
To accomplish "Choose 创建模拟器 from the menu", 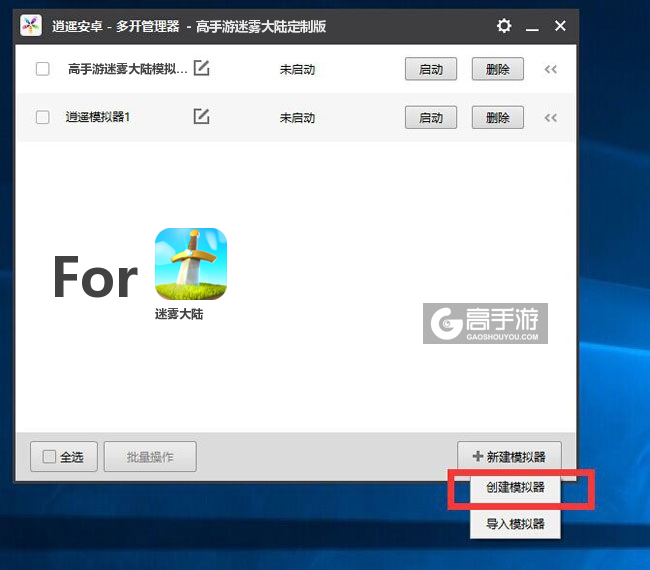I will point(515,487).
